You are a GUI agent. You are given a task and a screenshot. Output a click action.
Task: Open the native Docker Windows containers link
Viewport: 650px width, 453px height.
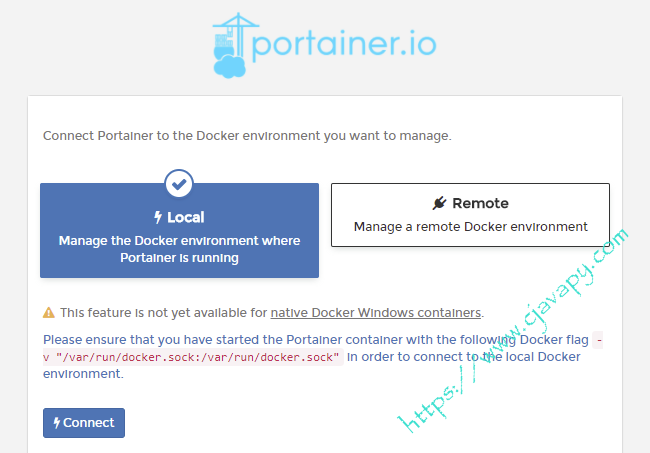376,312
